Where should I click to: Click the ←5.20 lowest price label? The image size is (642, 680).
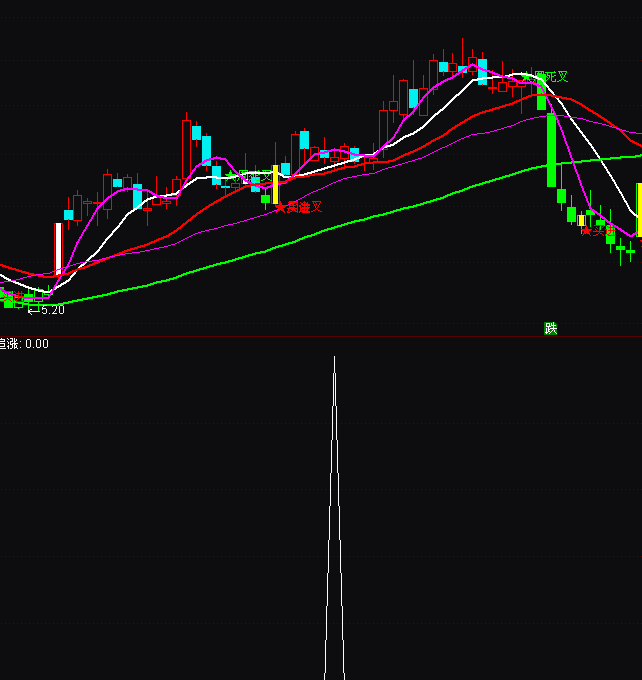46,310
